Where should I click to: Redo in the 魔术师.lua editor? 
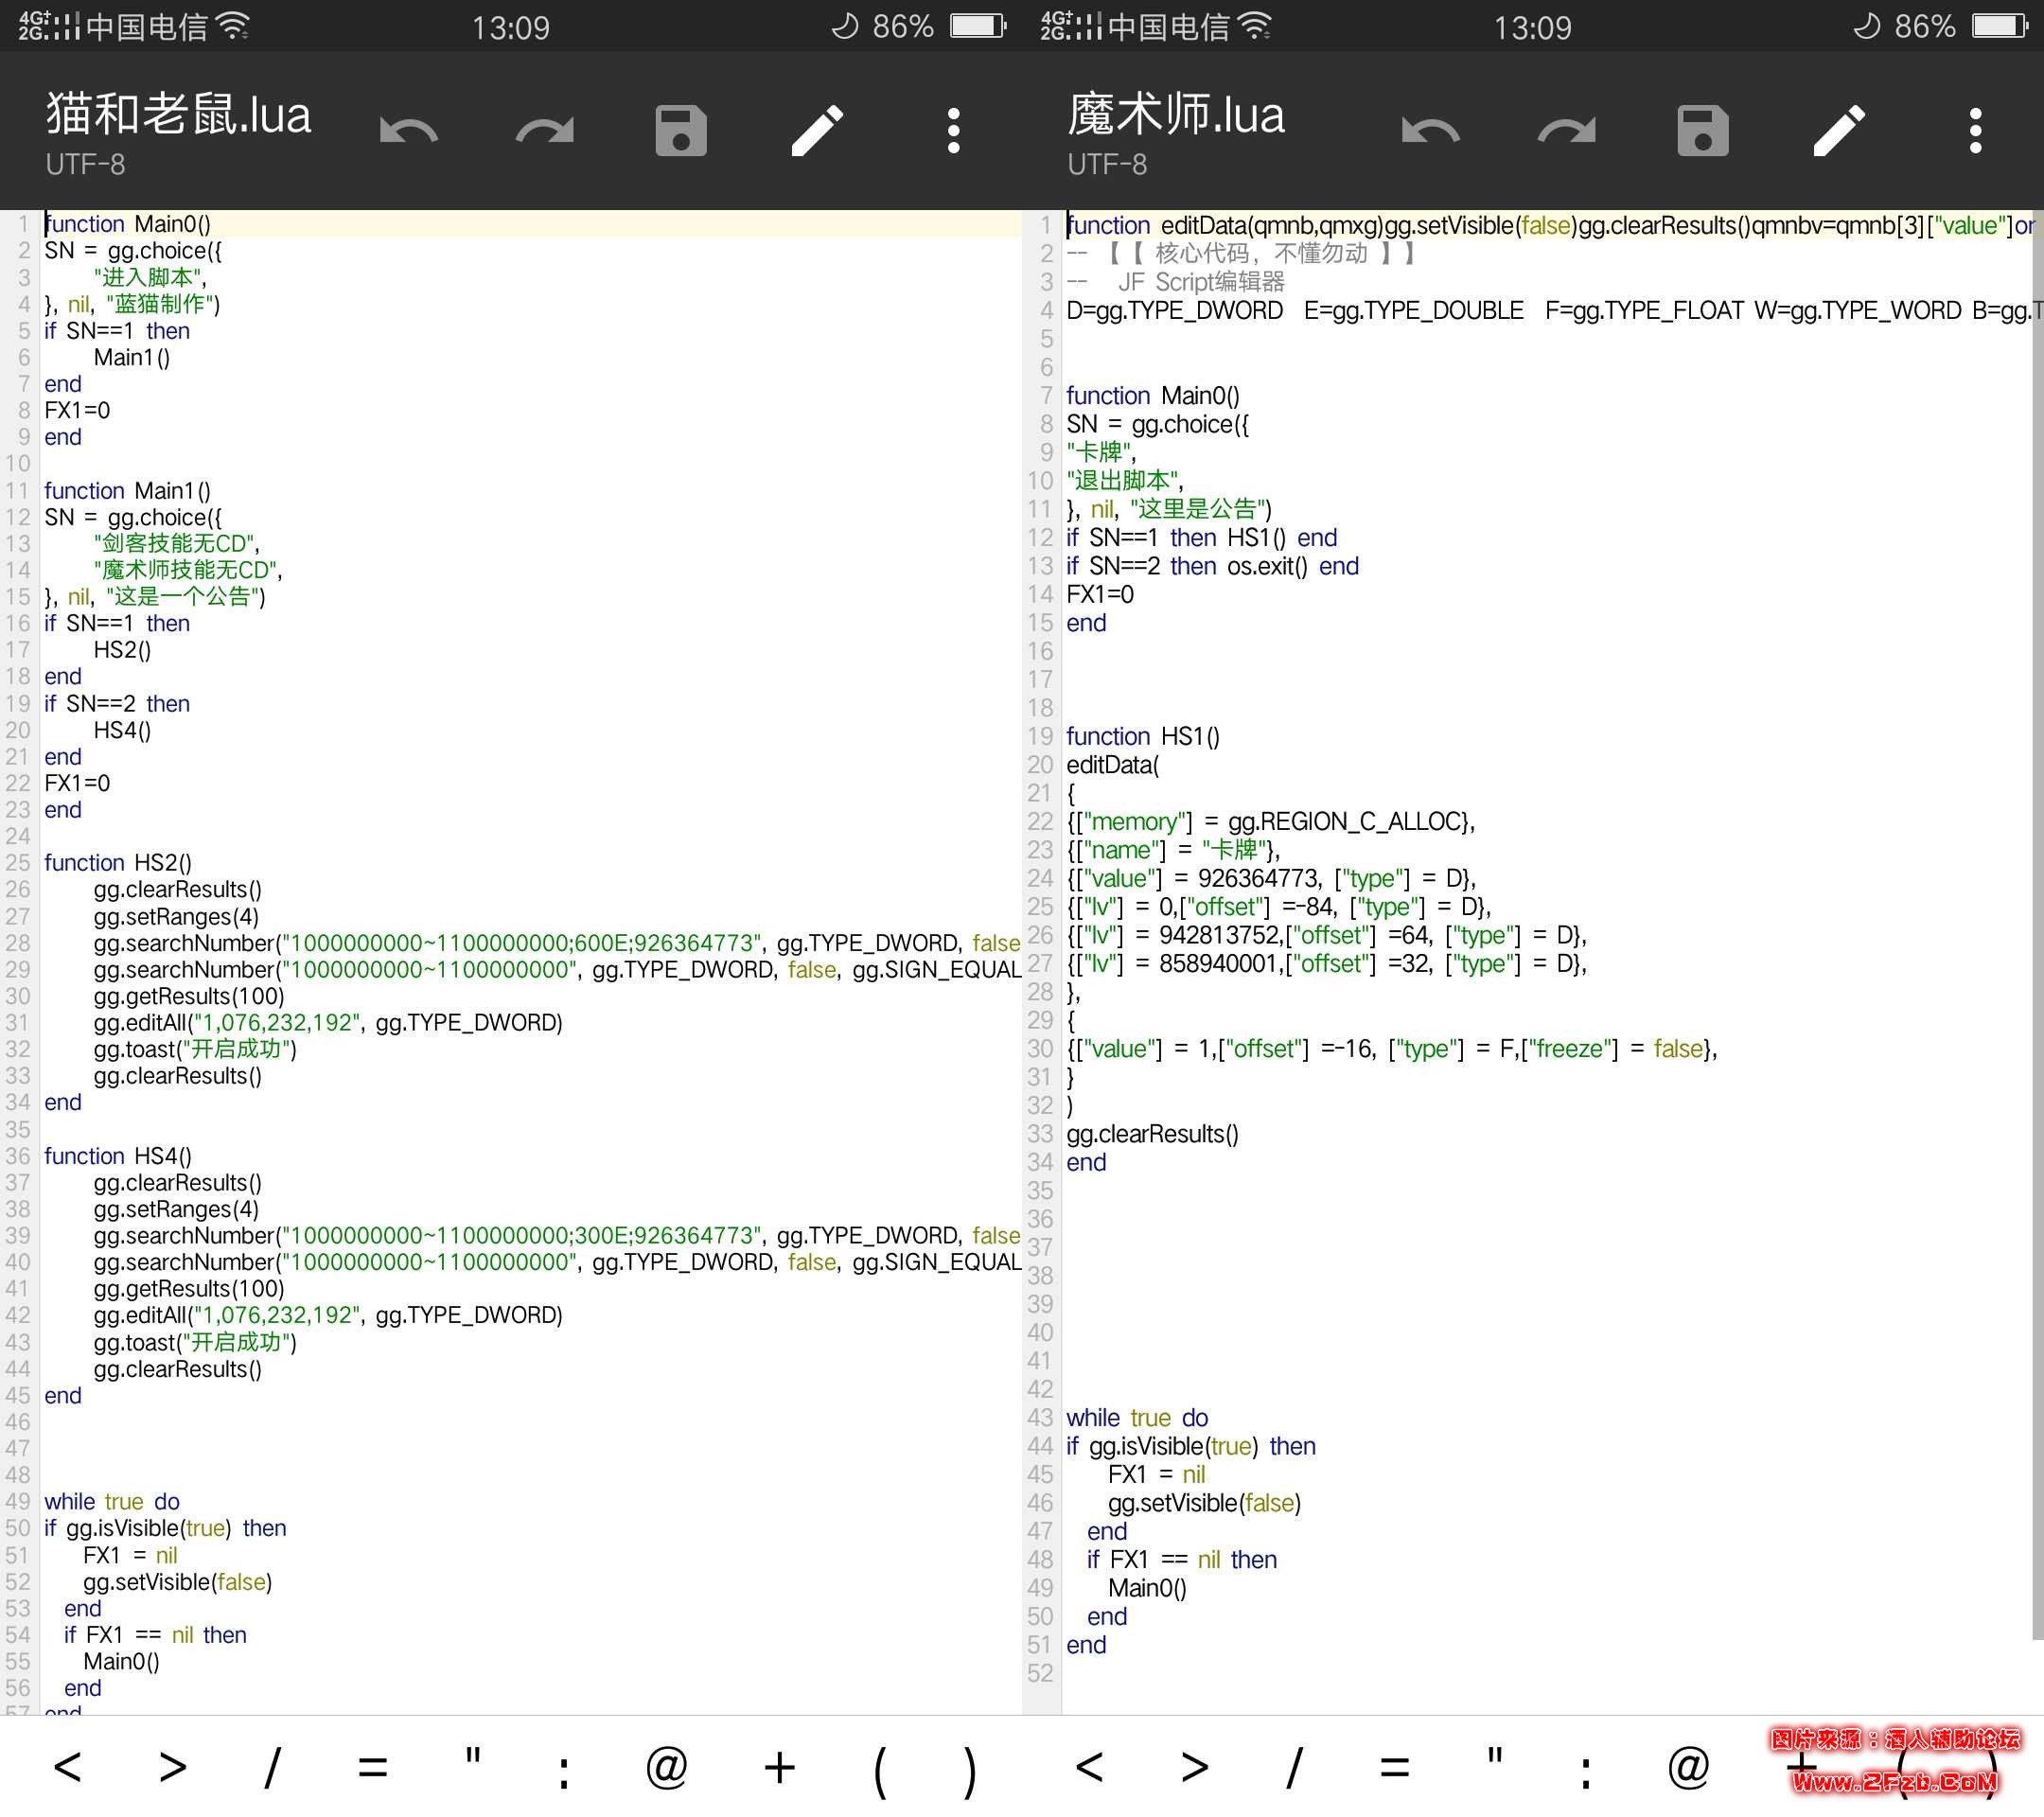tap(1567, 131)
